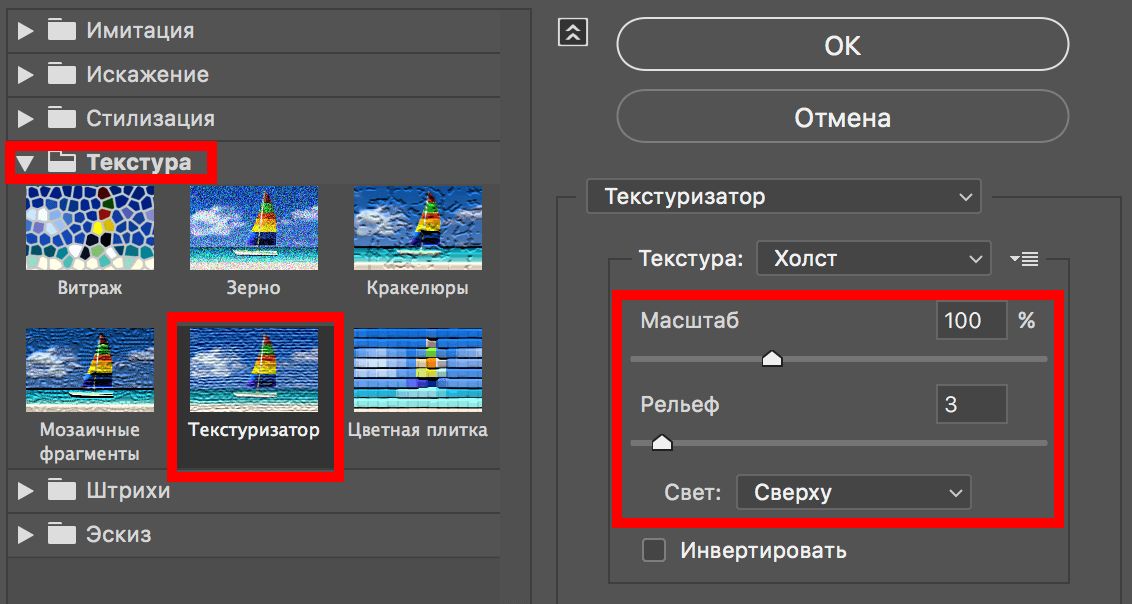
Task: Open the Свет dropdown showing Сверху
Action: click(853, 492)
